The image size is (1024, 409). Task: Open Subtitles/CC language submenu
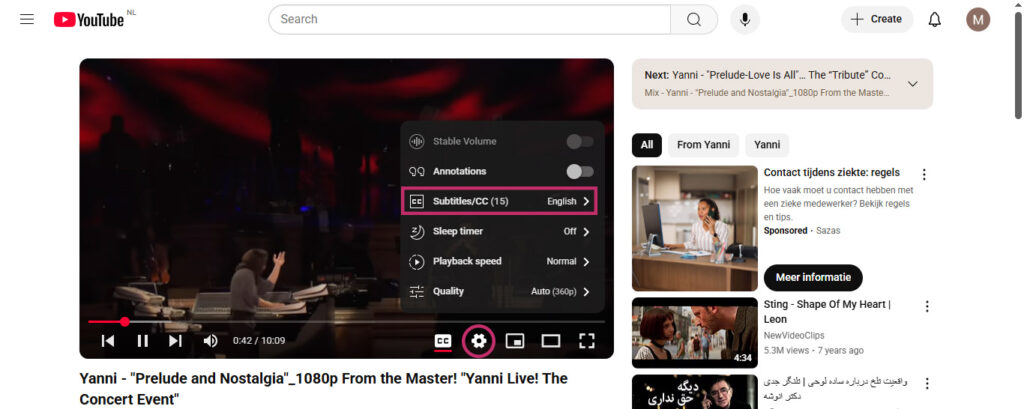click(x=499, y=201)
